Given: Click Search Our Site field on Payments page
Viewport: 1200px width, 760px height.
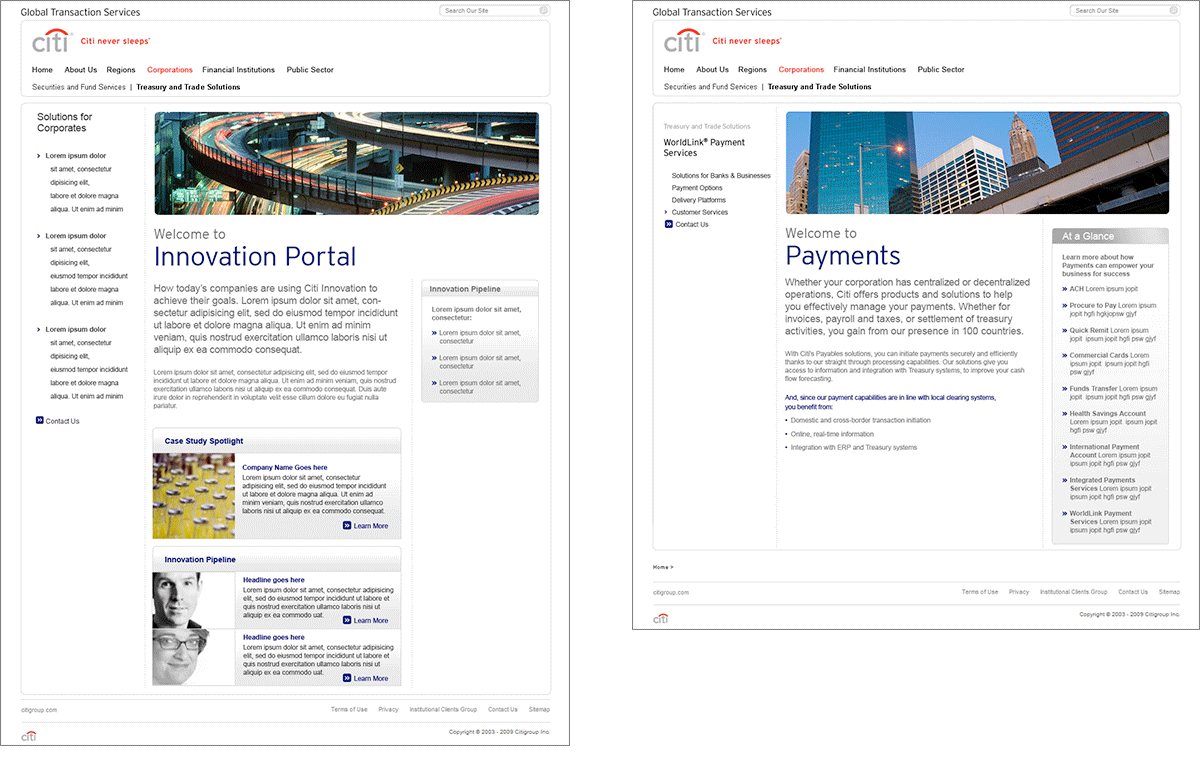Looking at the screenshot, I should (x=1126, y=11).
